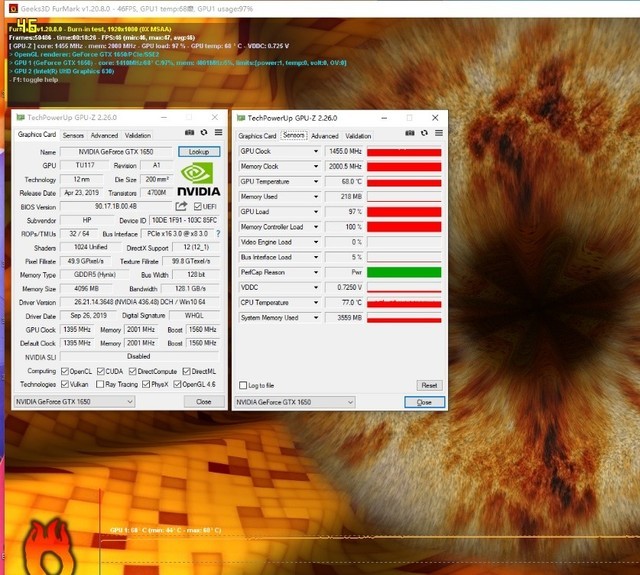Open the Bus Interface Load sensor dropdown

[x=316, y=257]
